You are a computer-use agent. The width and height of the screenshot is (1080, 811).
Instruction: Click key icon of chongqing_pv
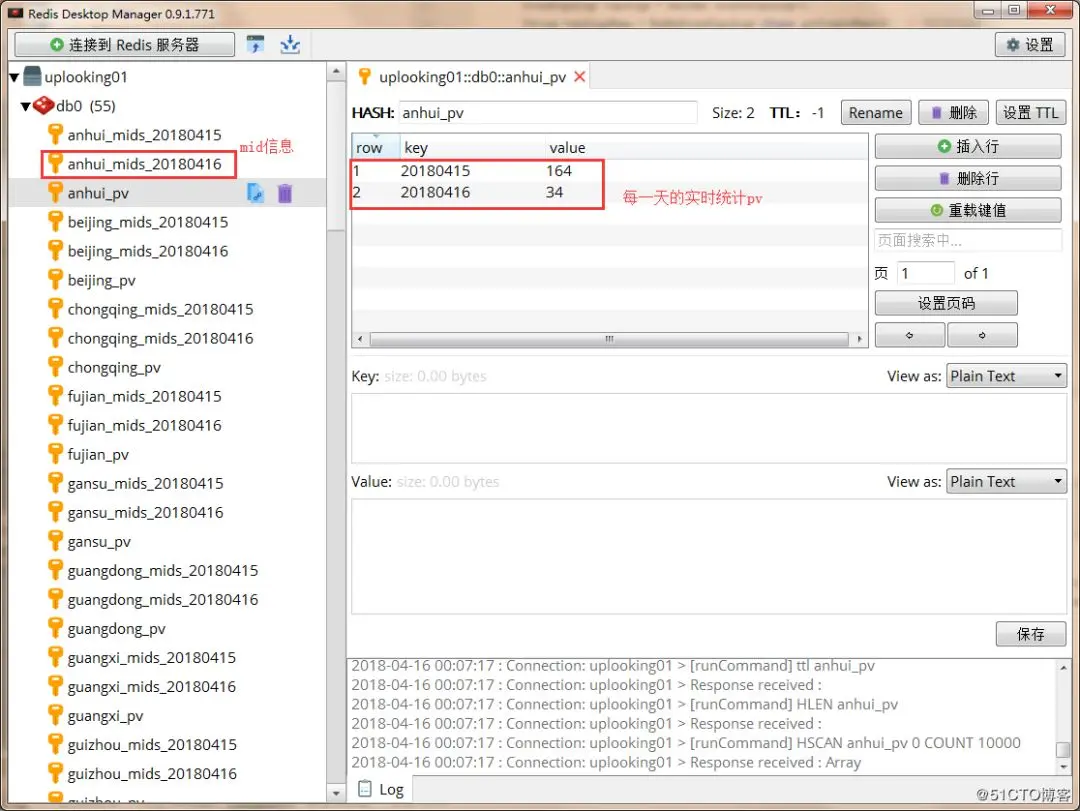(x=55, y=367)
